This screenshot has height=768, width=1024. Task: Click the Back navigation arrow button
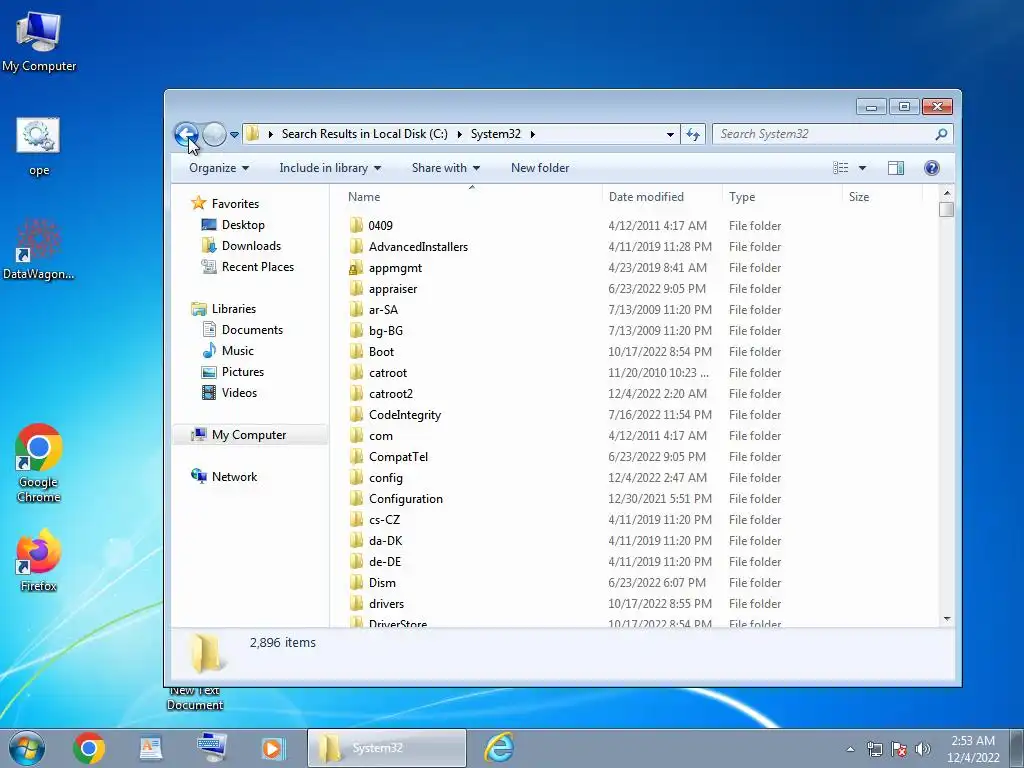coord(187,135)
